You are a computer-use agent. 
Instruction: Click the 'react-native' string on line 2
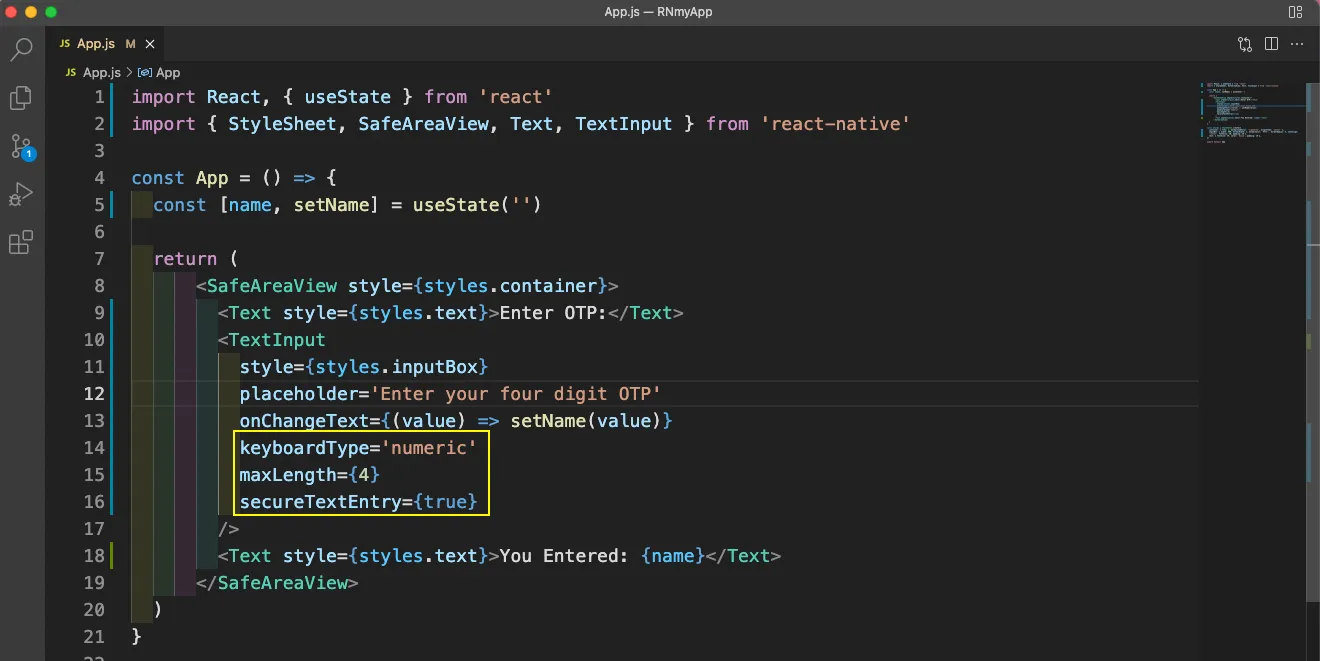point(836,124)
